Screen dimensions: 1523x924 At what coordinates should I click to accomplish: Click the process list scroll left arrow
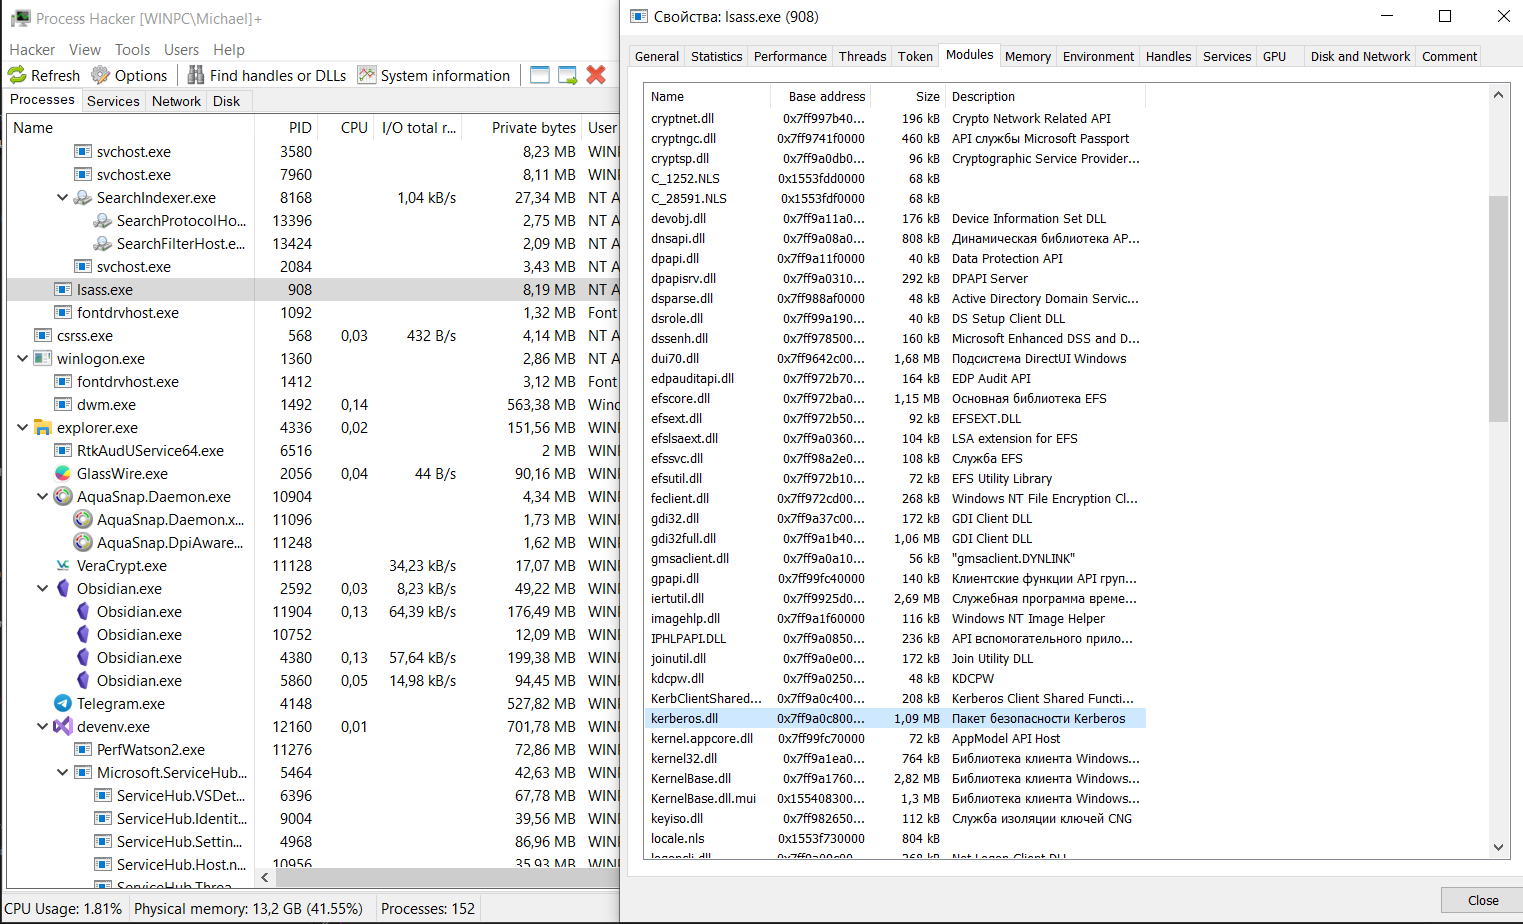click(x=265, y=877)
